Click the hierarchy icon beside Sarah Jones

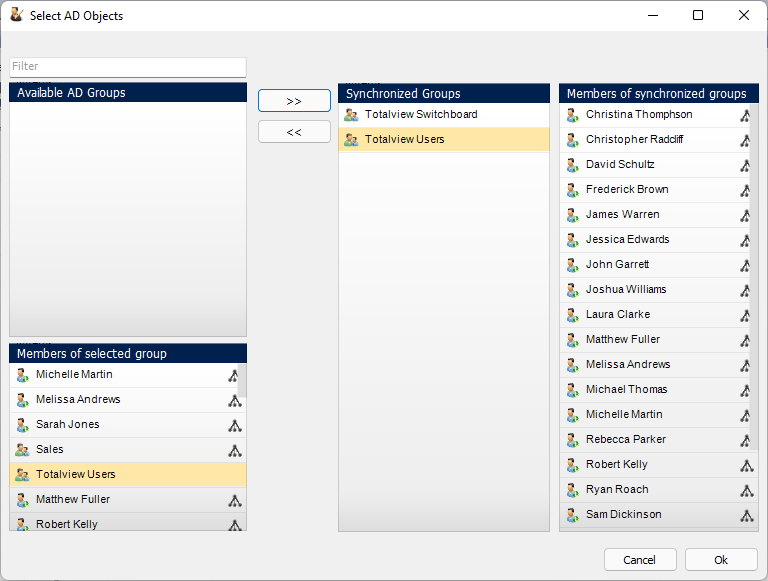click(x=235, y=426)
